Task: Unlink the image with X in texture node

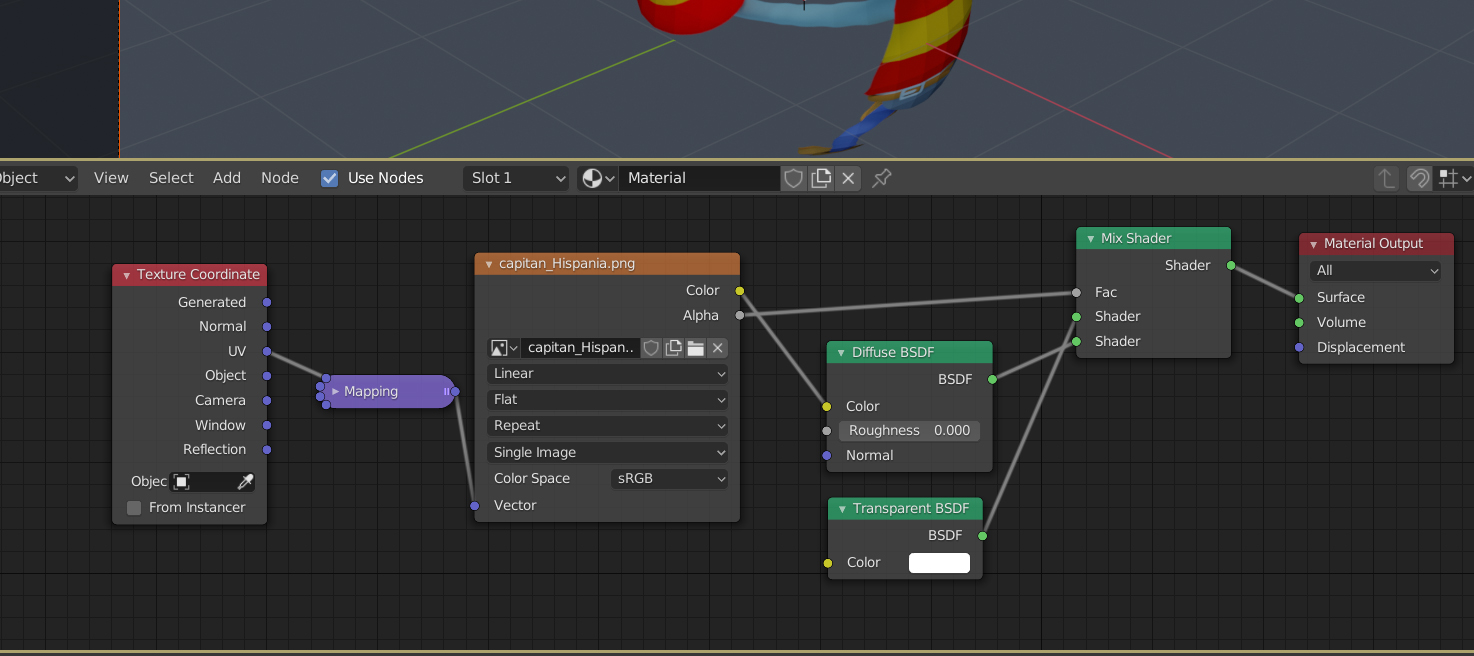Action: click(x=717, y=348)
